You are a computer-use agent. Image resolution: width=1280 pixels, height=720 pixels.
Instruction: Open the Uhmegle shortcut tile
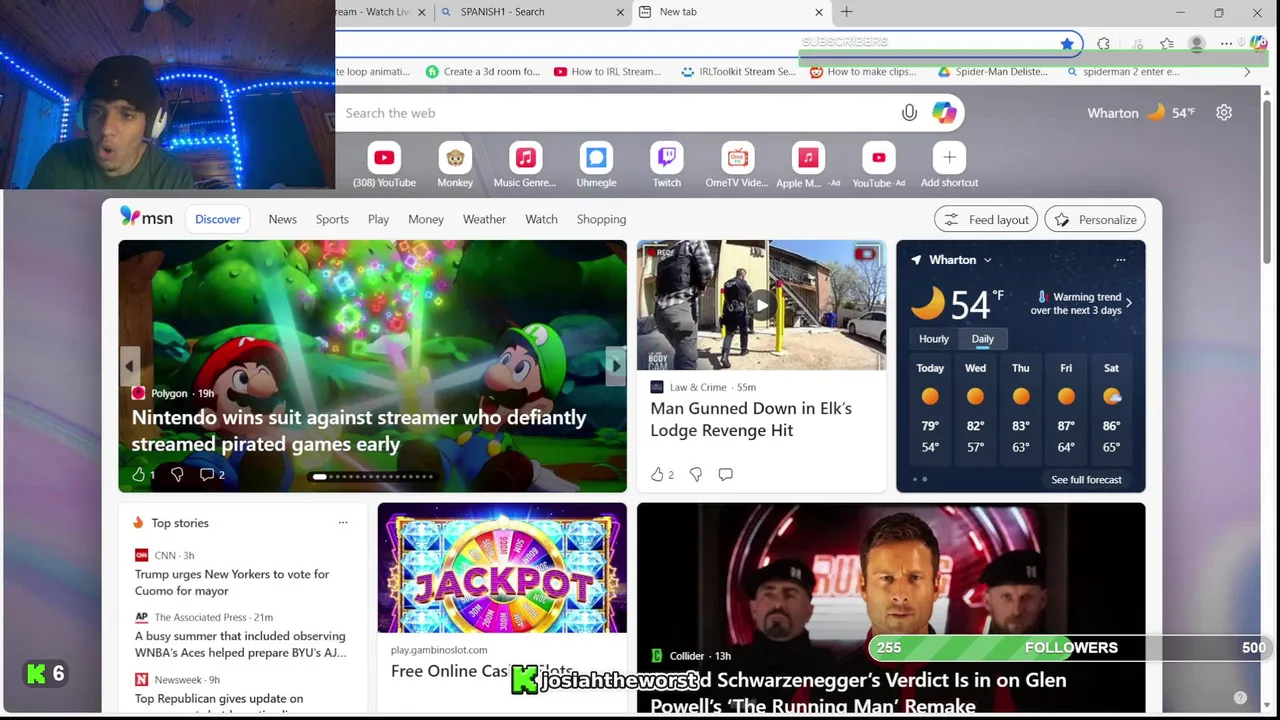(596, 165)
